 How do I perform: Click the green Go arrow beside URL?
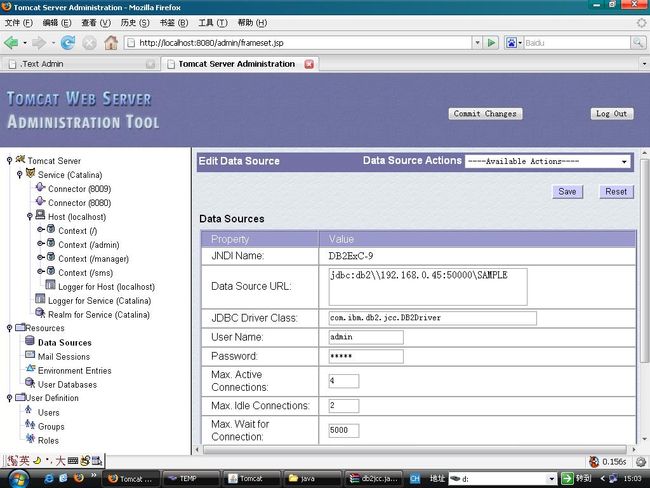click(x=491, y=43)
